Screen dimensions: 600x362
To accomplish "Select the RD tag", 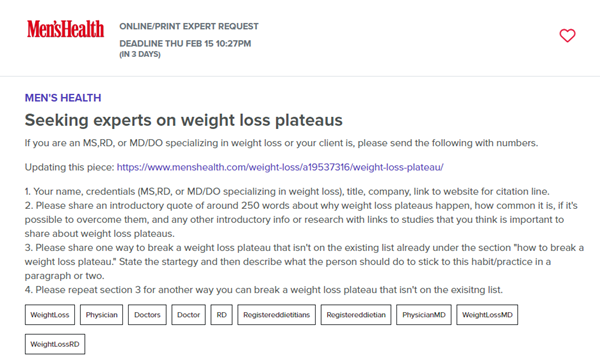I will point(222,315).
